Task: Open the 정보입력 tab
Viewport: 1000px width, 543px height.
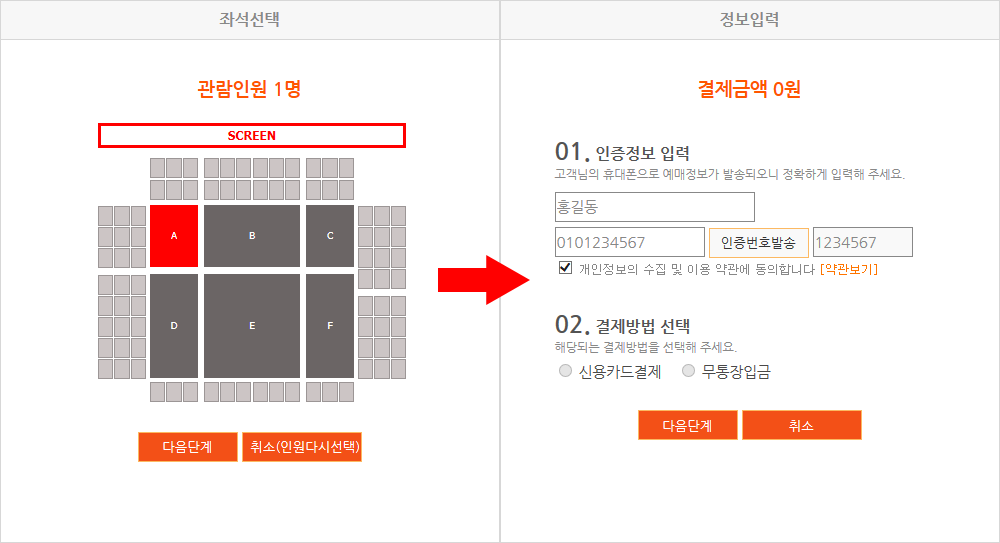Action: (749, 19)
